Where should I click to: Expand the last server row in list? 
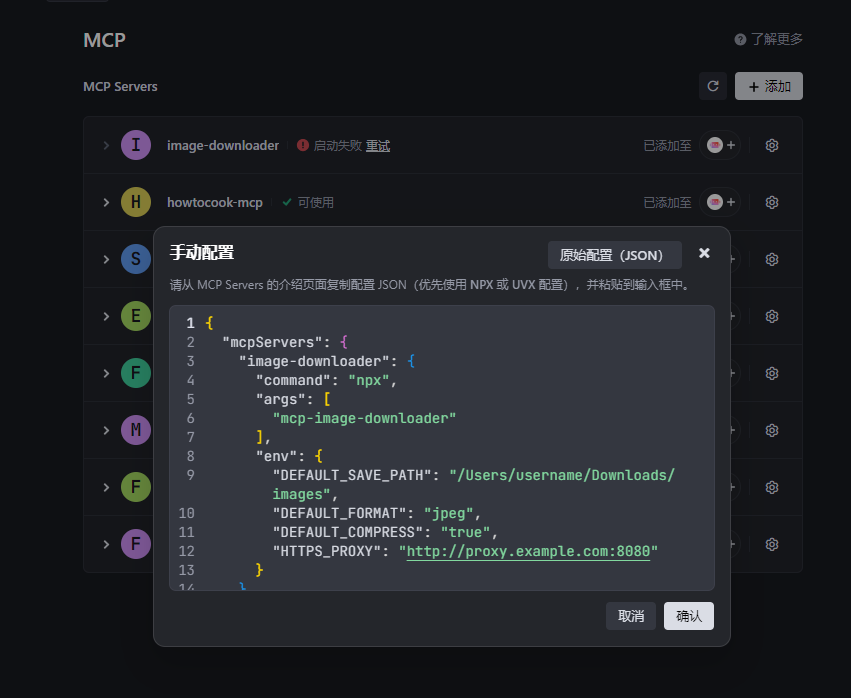tap(106, 544)
